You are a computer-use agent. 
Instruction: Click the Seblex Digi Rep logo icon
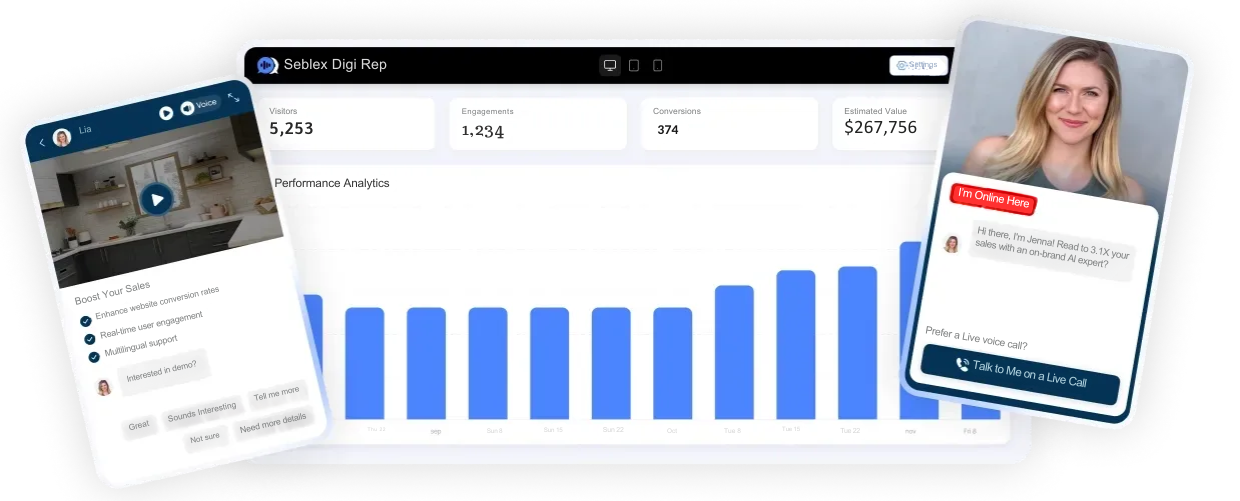(x=267, y=65)
